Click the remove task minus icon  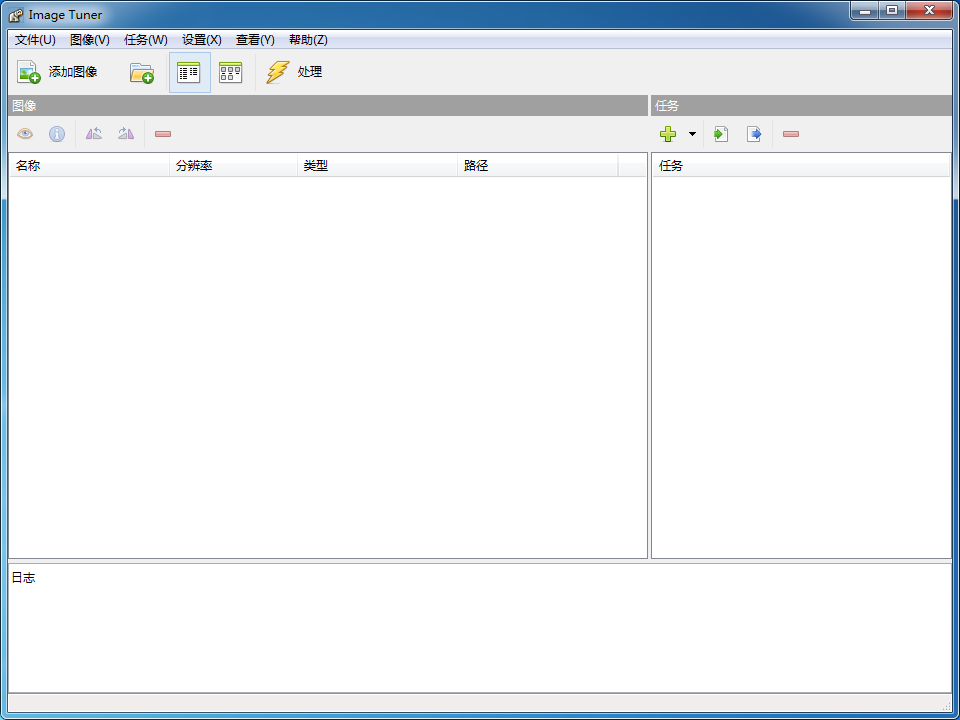coord(791,134)
